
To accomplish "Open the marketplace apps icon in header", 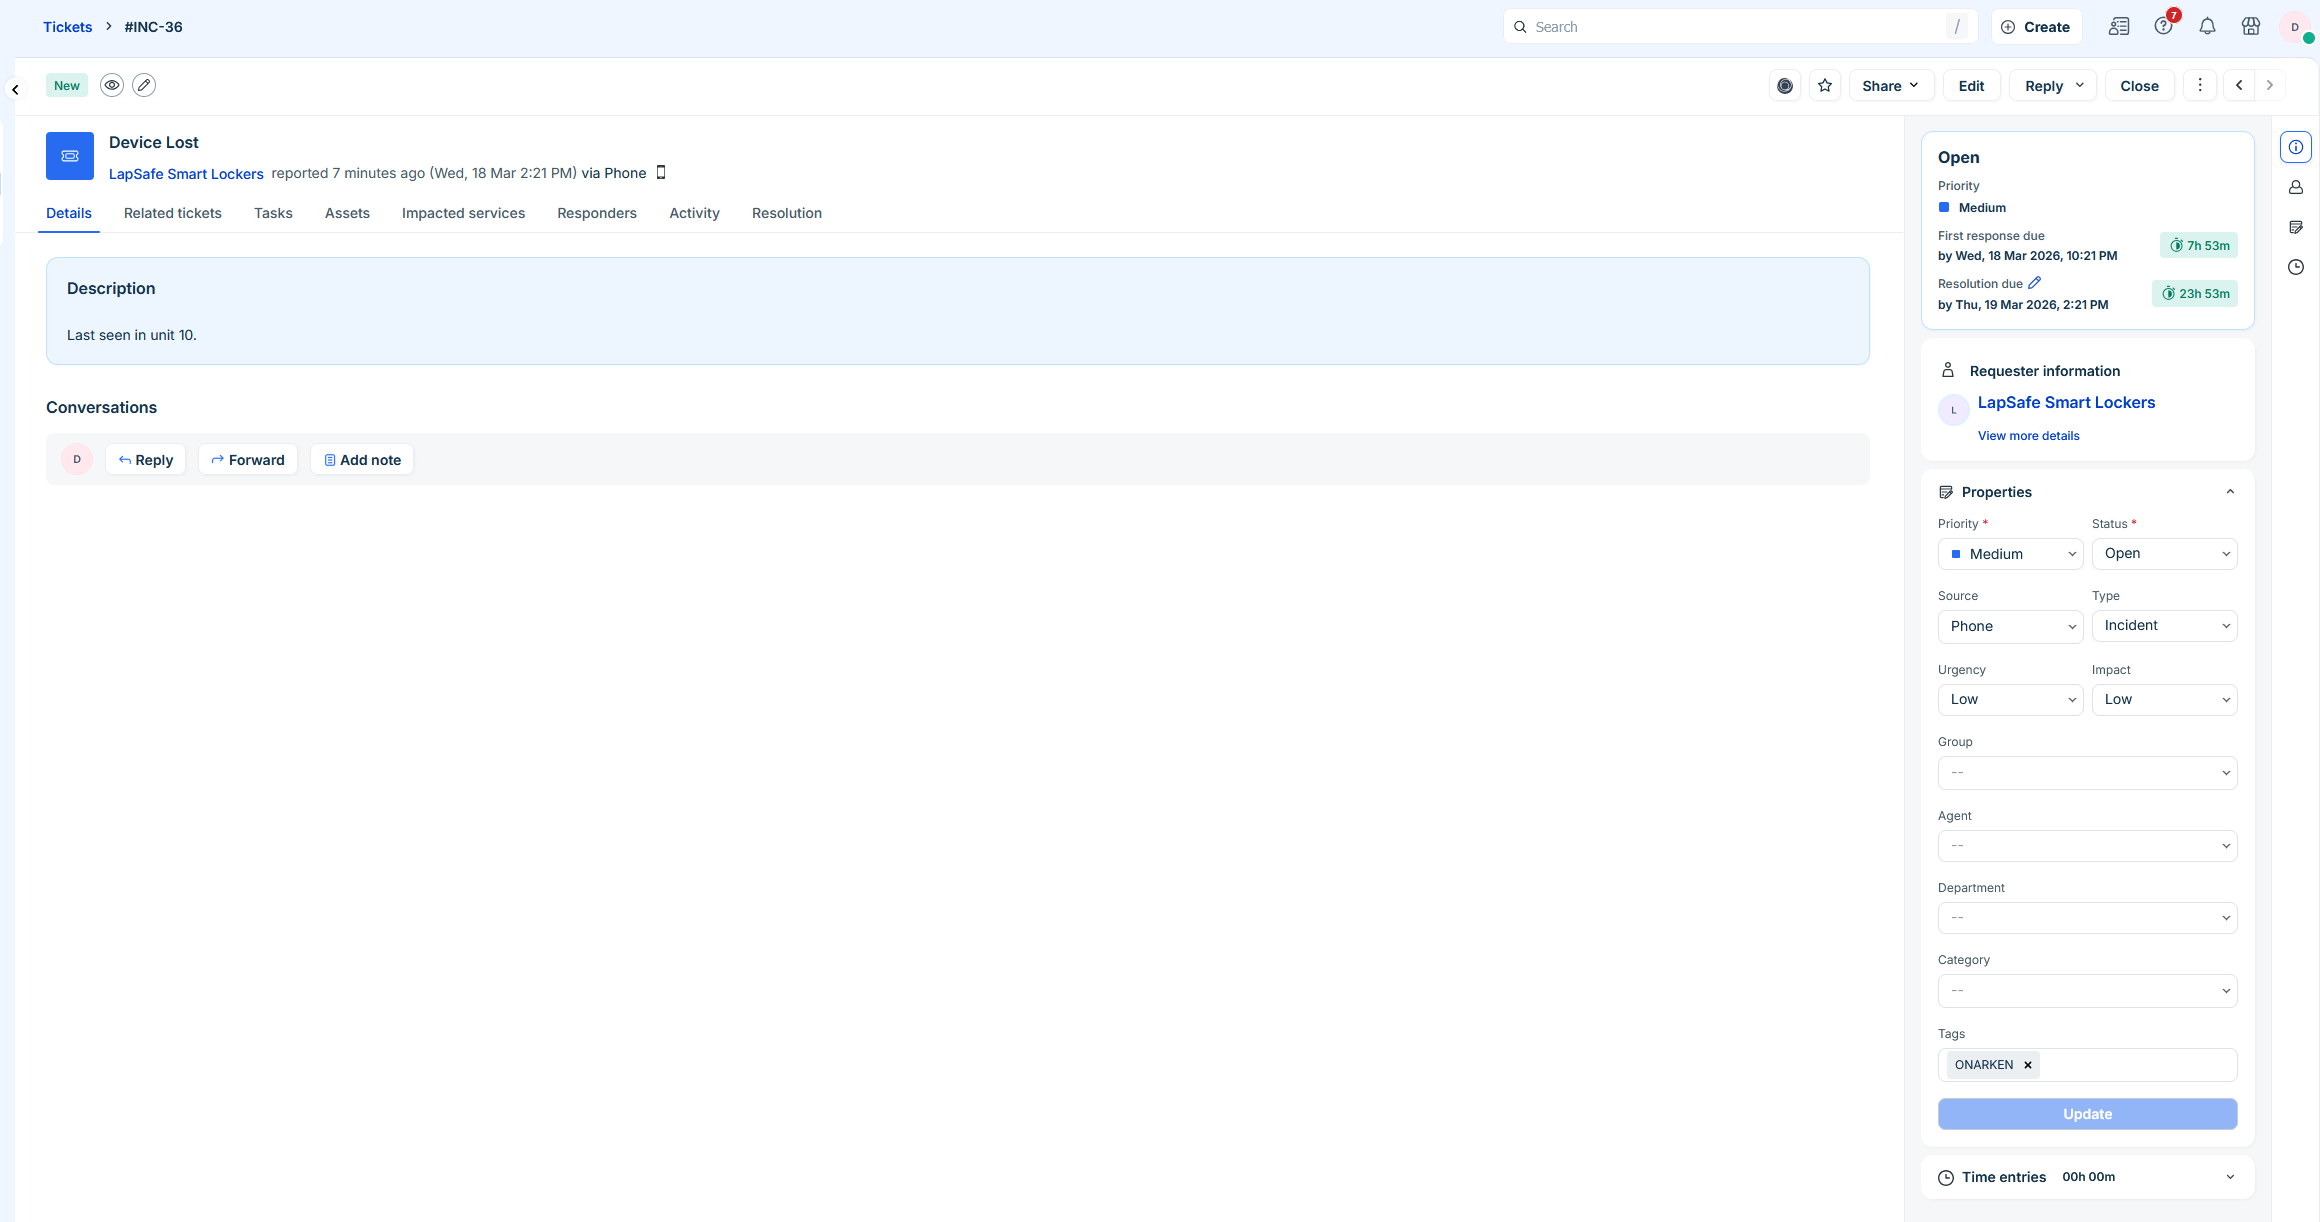I will (2251, 27).
